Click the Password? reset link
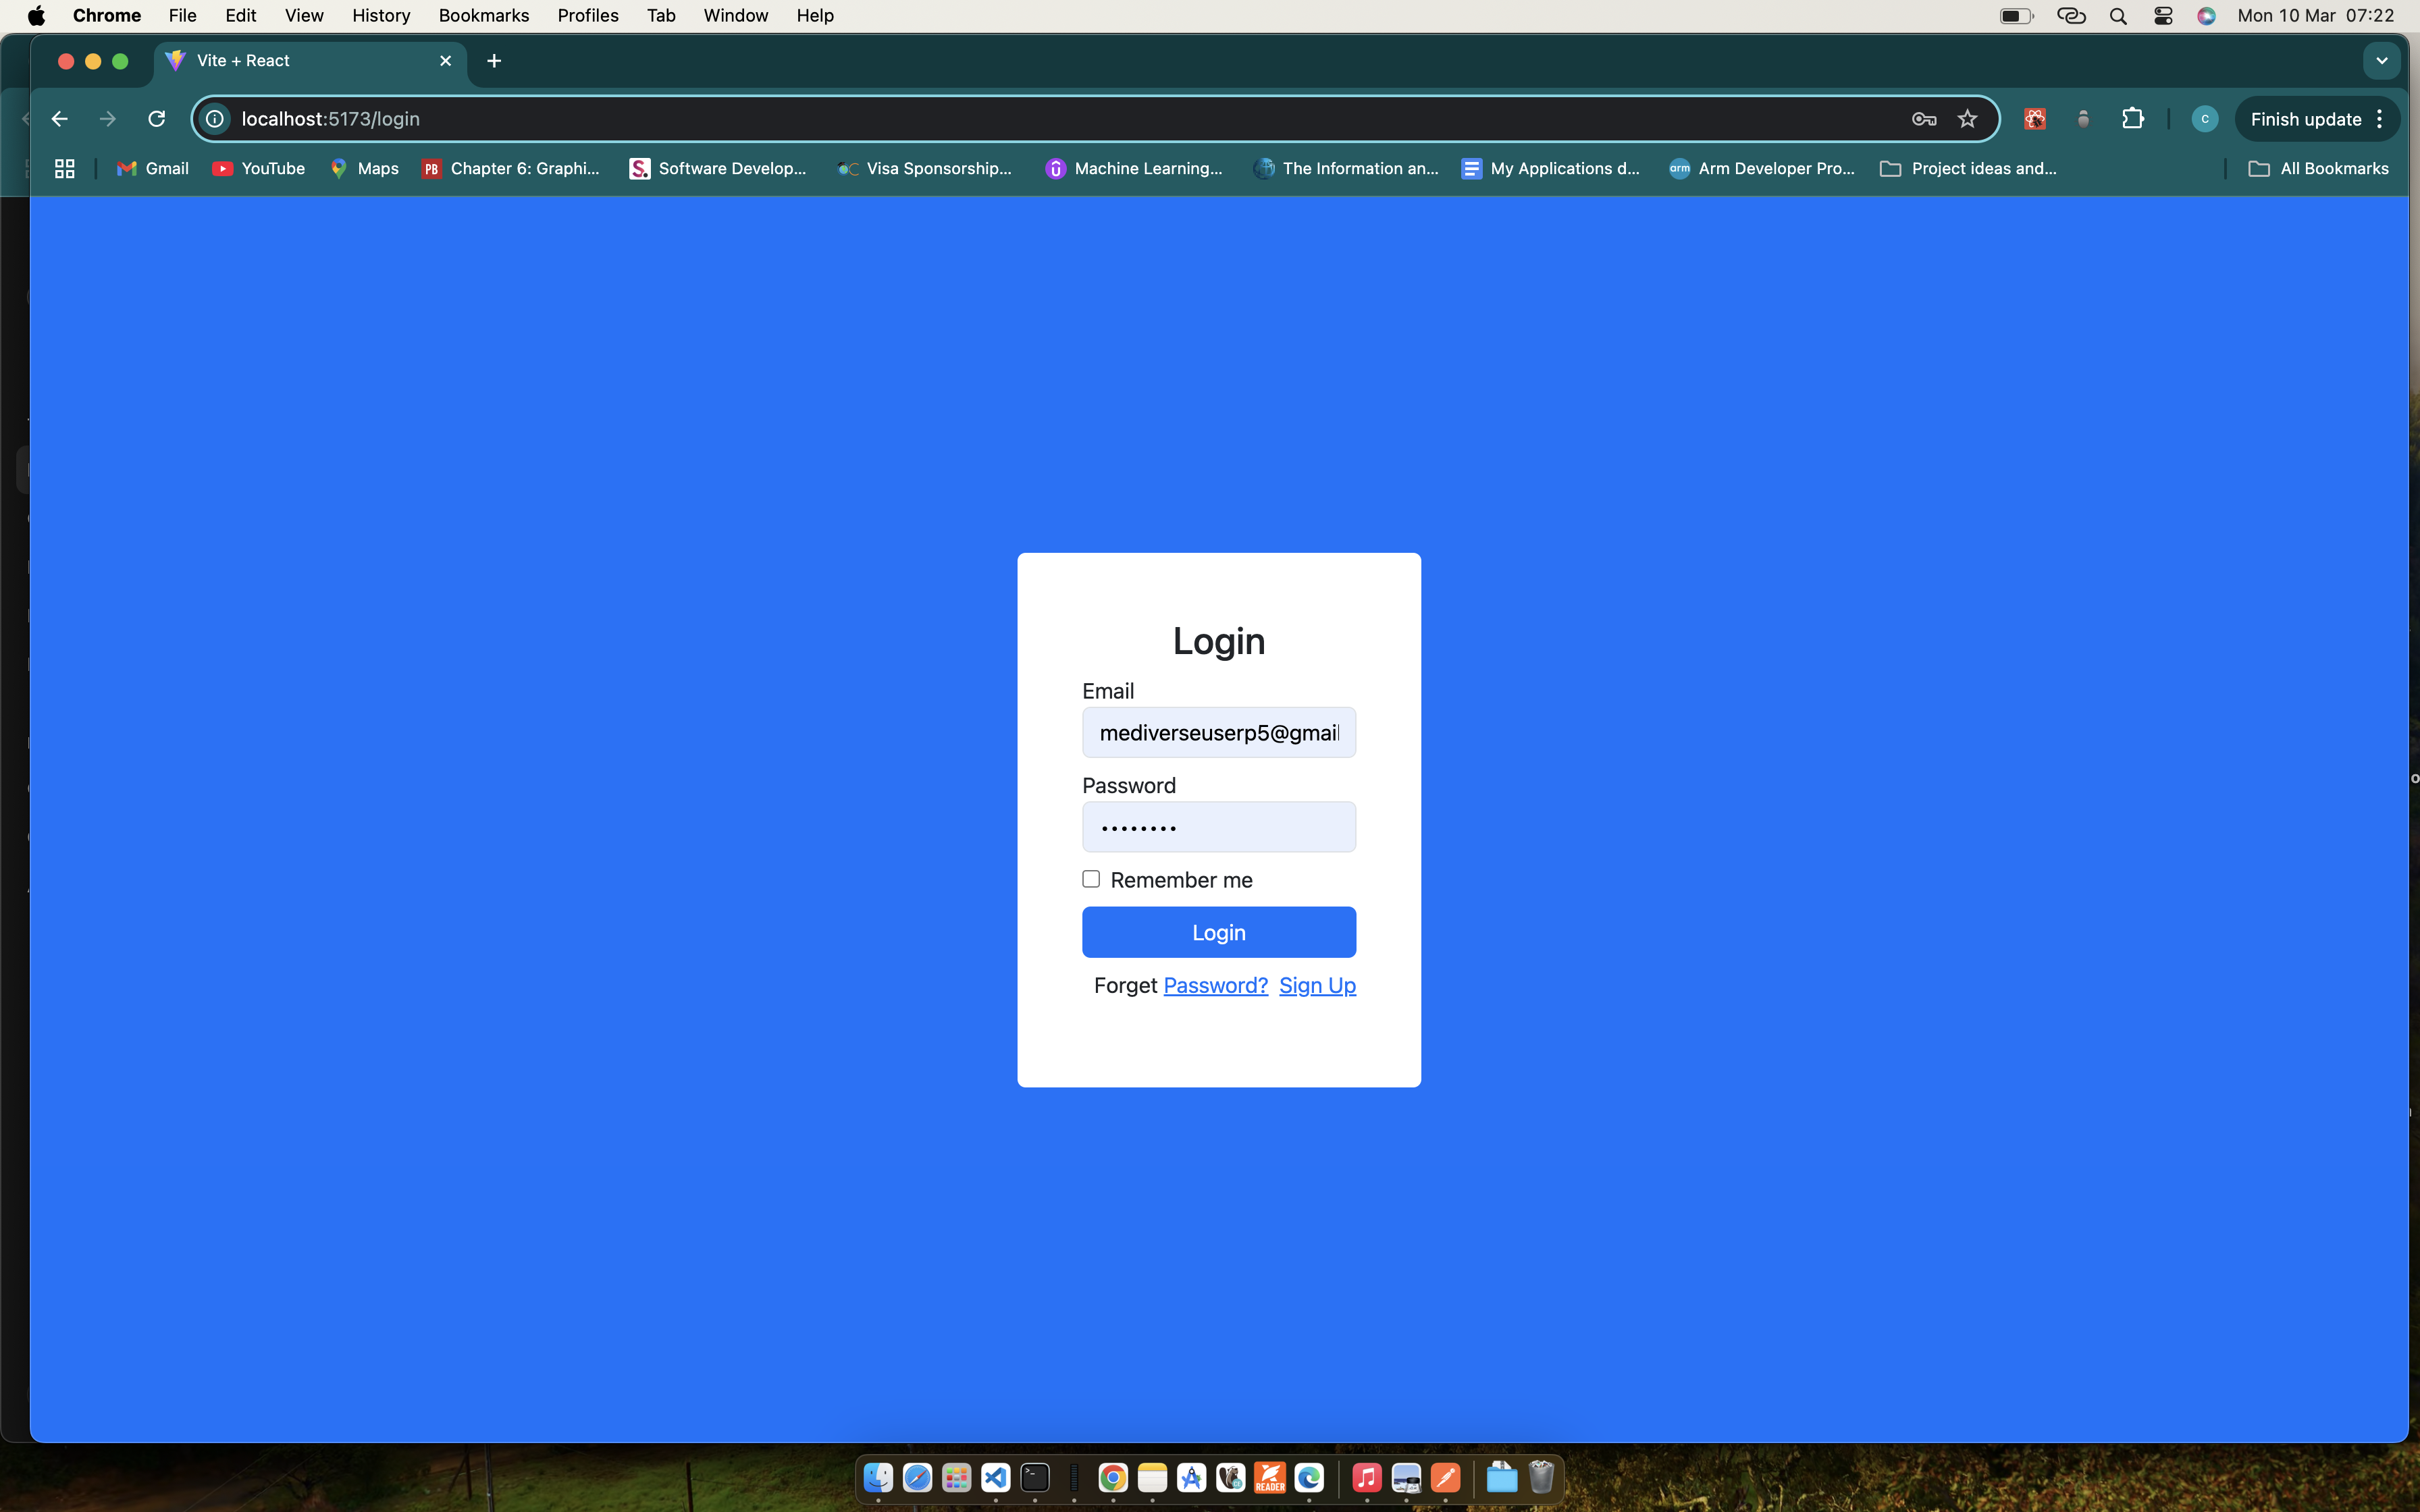The height and width of the screenshot is (1512, 2420). coord(1215,985)
